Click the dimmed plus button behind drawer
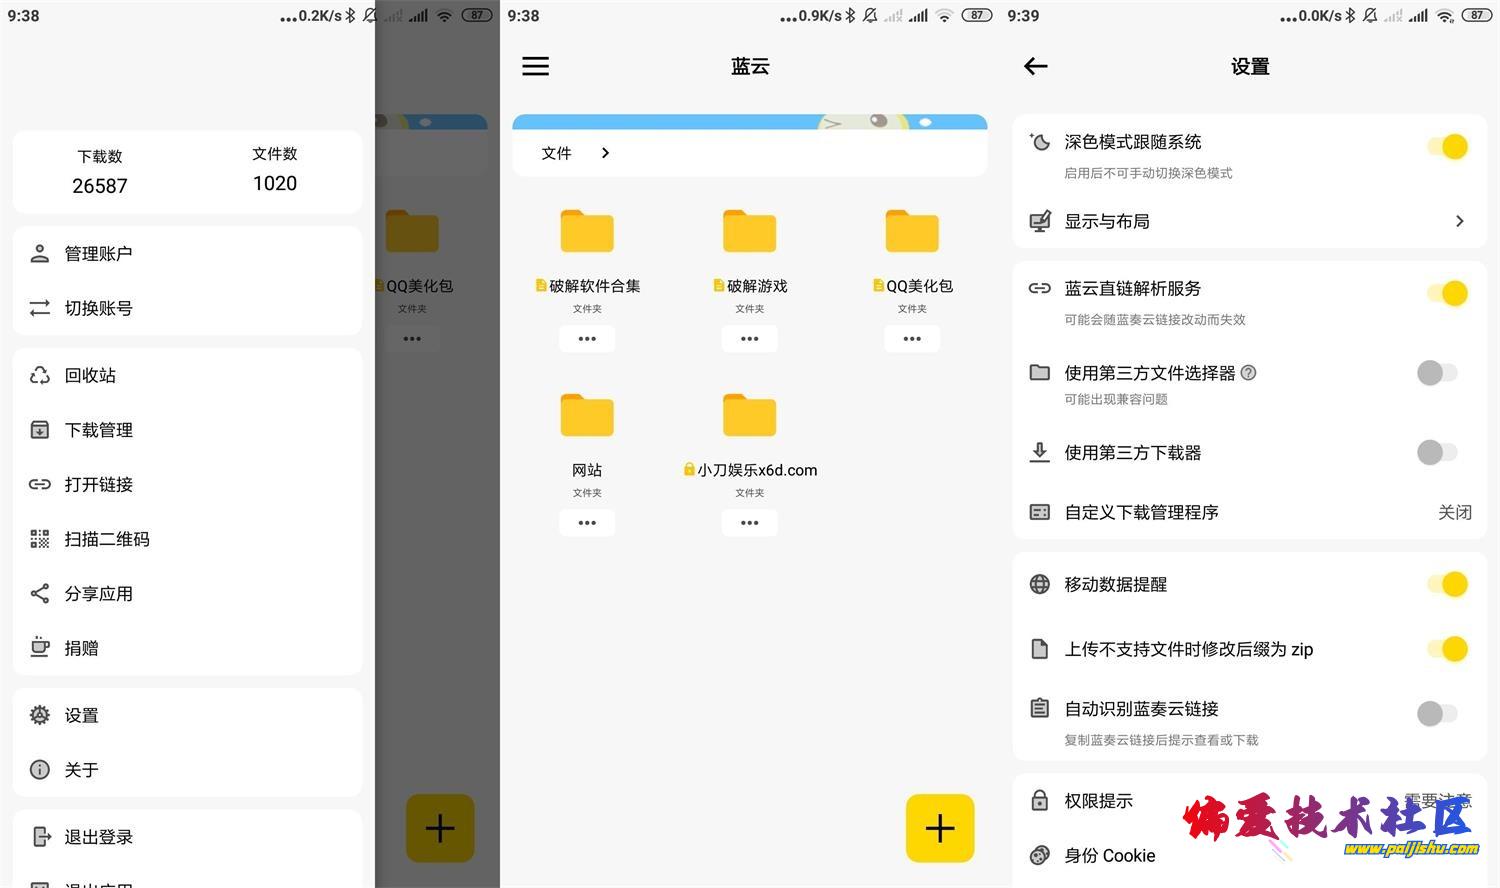The height and width of the screenshot is (888, 1500). (440, 828)
